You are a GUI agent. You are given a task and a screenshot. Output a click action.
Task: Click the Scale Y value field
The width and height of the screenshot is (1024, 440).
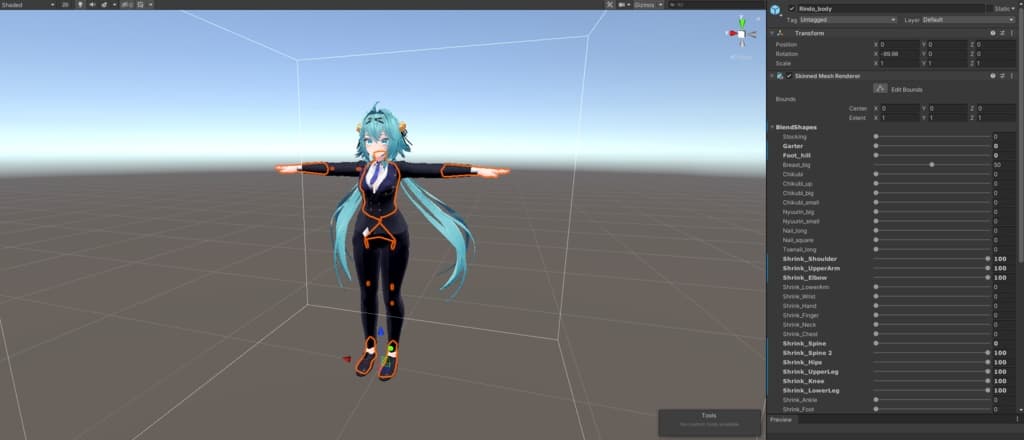click(947, 63)
